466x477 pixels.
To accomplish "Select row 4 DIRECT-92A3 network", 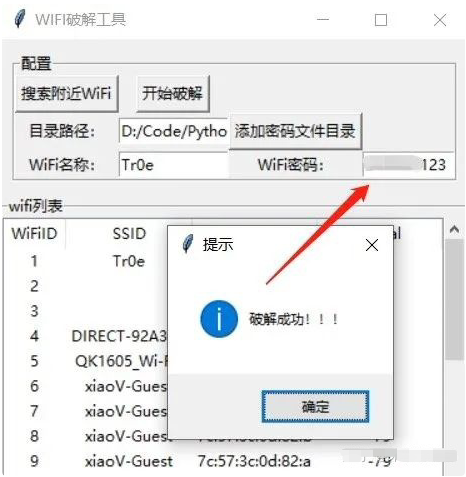I will pyautogui.click(x=223, y=336).
